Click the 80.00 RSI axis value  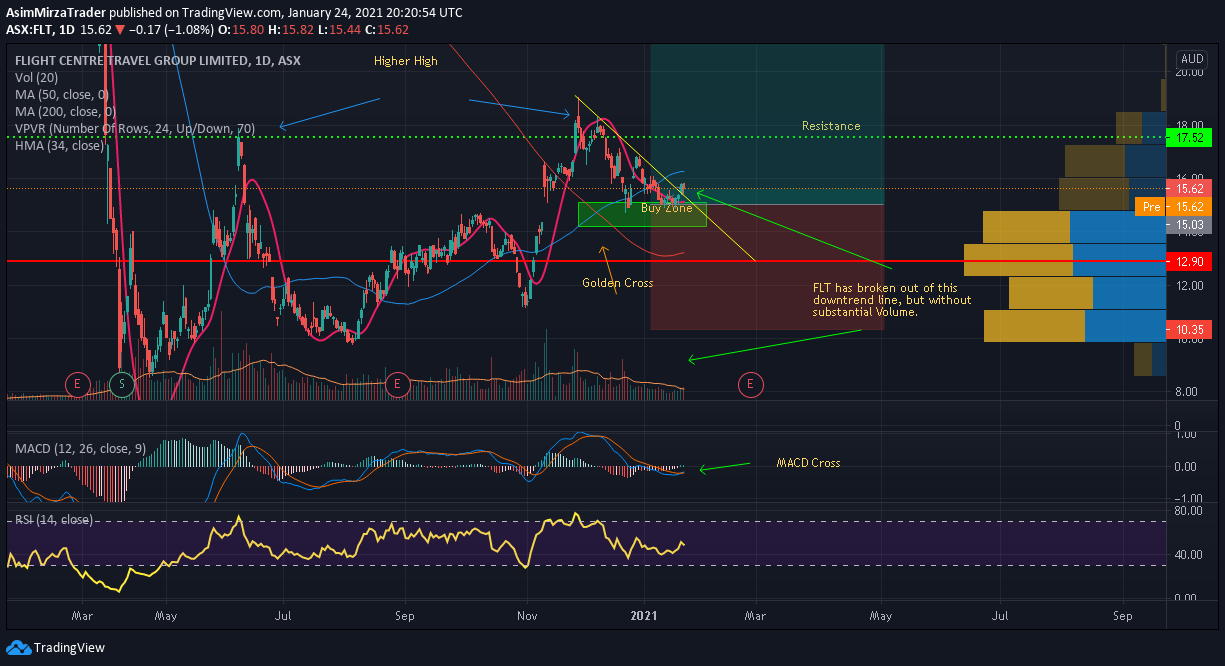[x=1190, y=511]
